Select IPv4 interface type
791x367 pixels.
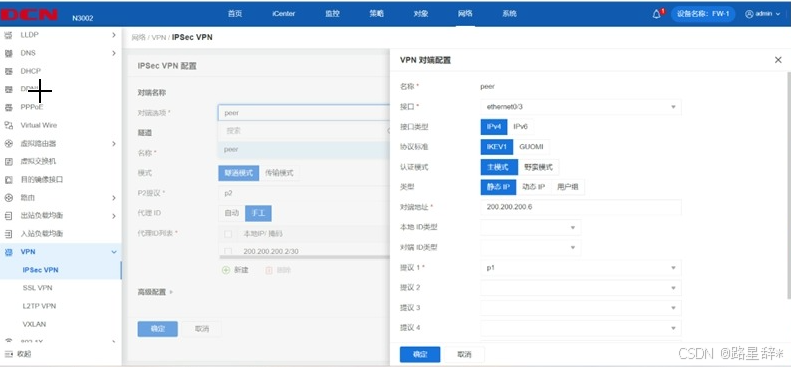494,127
